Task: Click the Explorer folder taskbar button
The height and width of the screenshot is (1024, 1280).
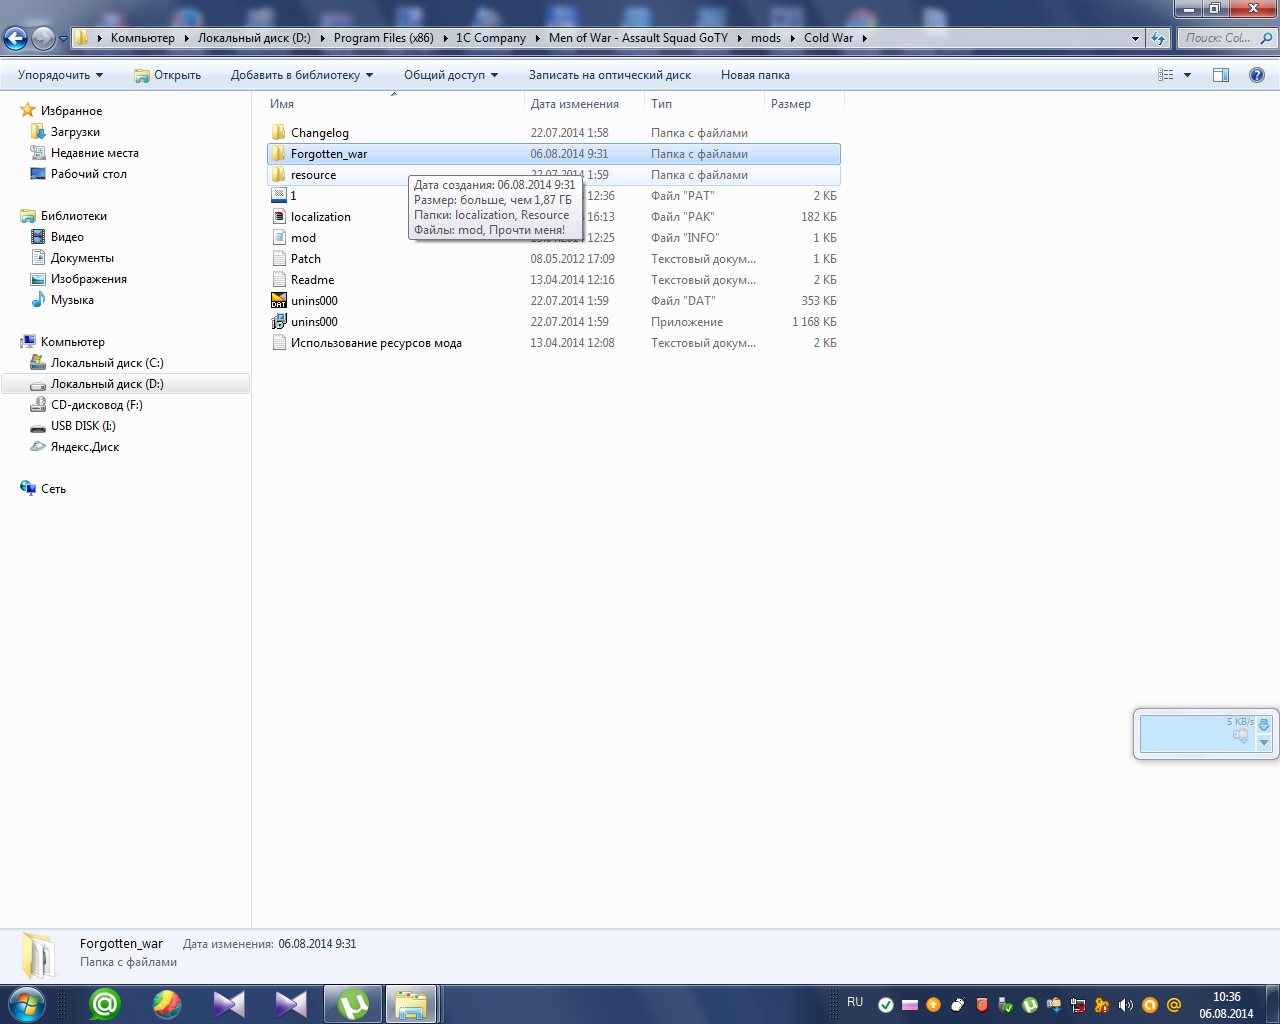Action: click(411, 1004)
